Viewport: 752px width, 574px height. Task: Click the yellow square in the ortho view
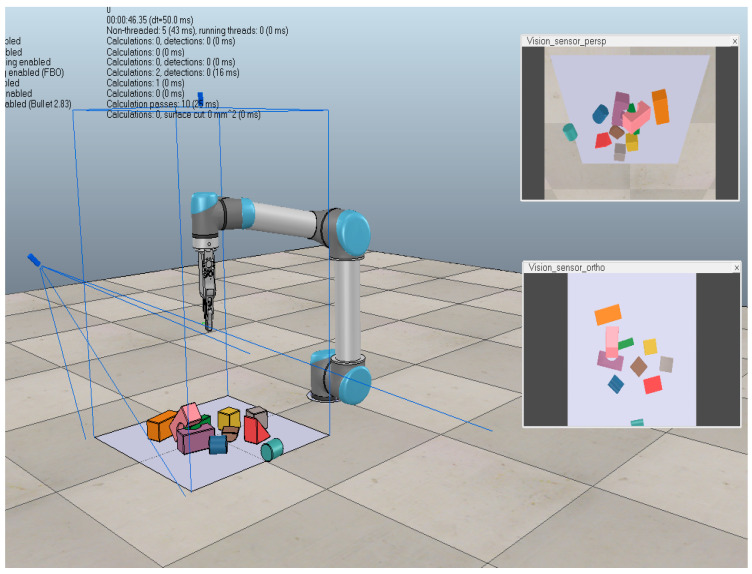[x=650, y=346]
